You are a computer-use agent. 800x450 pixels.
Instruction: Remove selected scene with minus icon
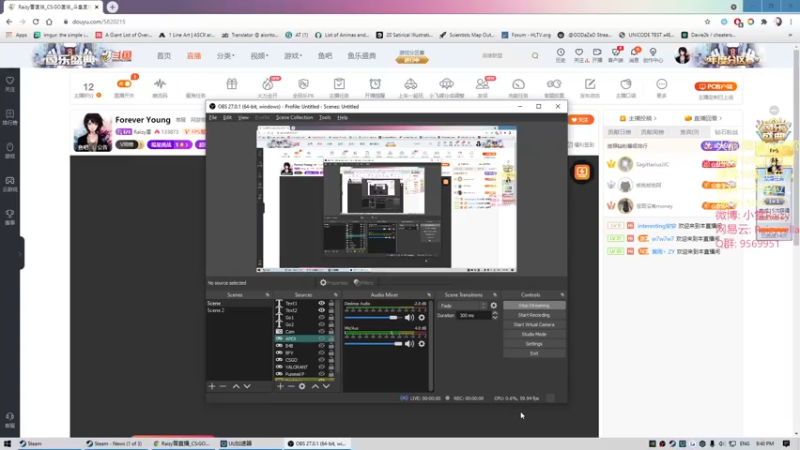[x=223, y=386]
